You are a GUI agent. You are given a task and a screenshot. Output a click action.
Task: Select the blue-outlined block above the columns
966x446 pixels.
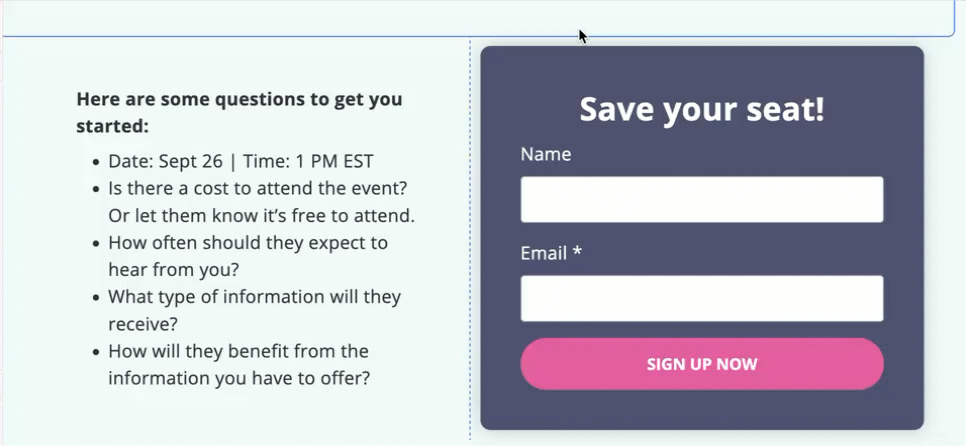(300, 18)
